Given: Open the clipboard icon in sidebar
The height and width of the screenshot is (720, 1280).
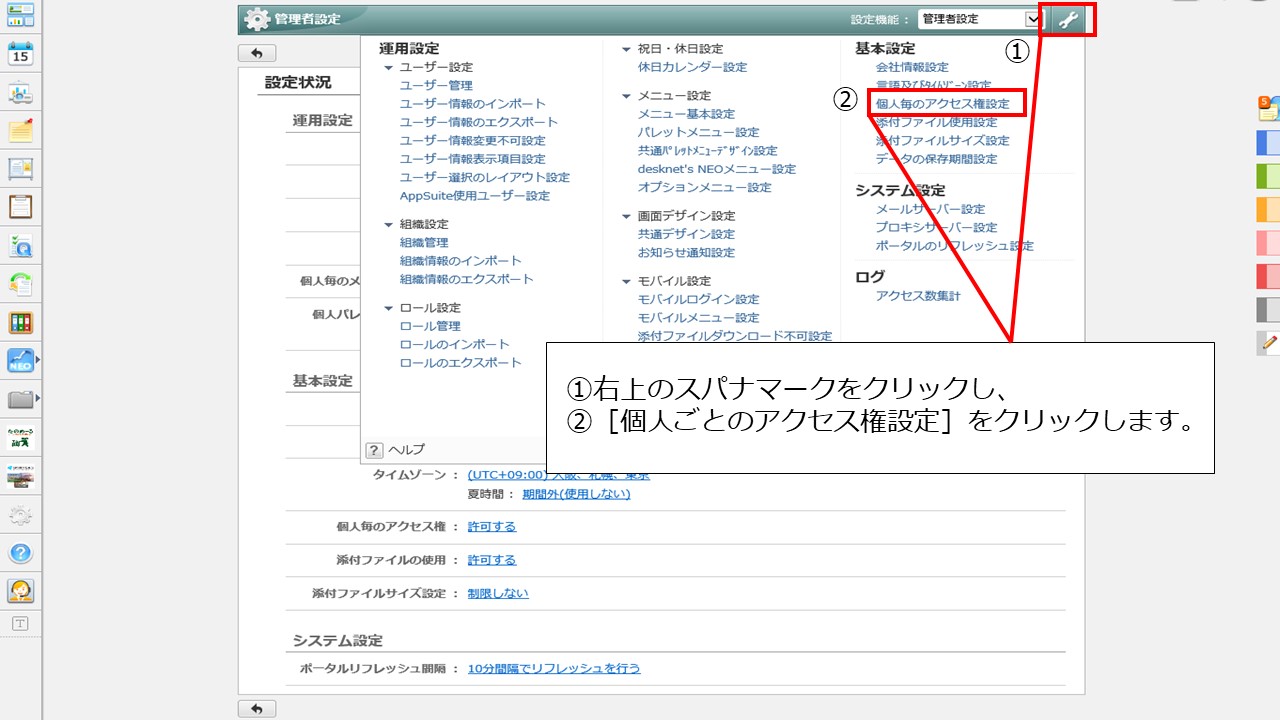Looking at the screenshot, I should (21, 207).
